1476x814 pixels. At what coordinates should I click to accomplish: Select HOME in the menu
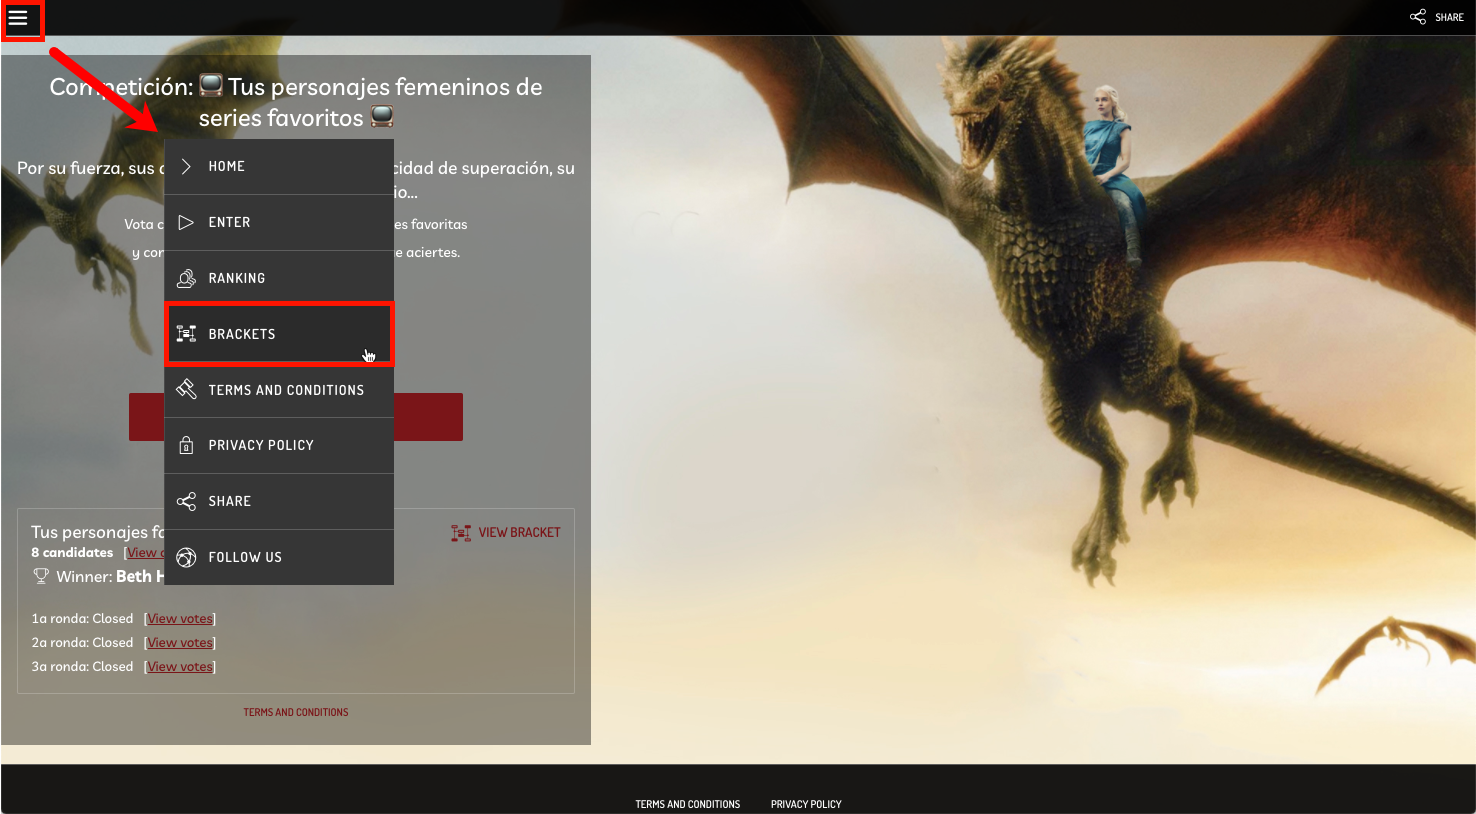pos(279,166)
